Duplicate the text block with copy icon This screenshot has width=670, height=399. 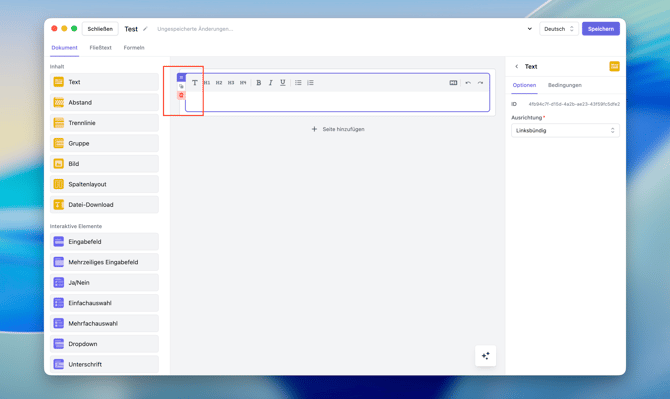181,86
